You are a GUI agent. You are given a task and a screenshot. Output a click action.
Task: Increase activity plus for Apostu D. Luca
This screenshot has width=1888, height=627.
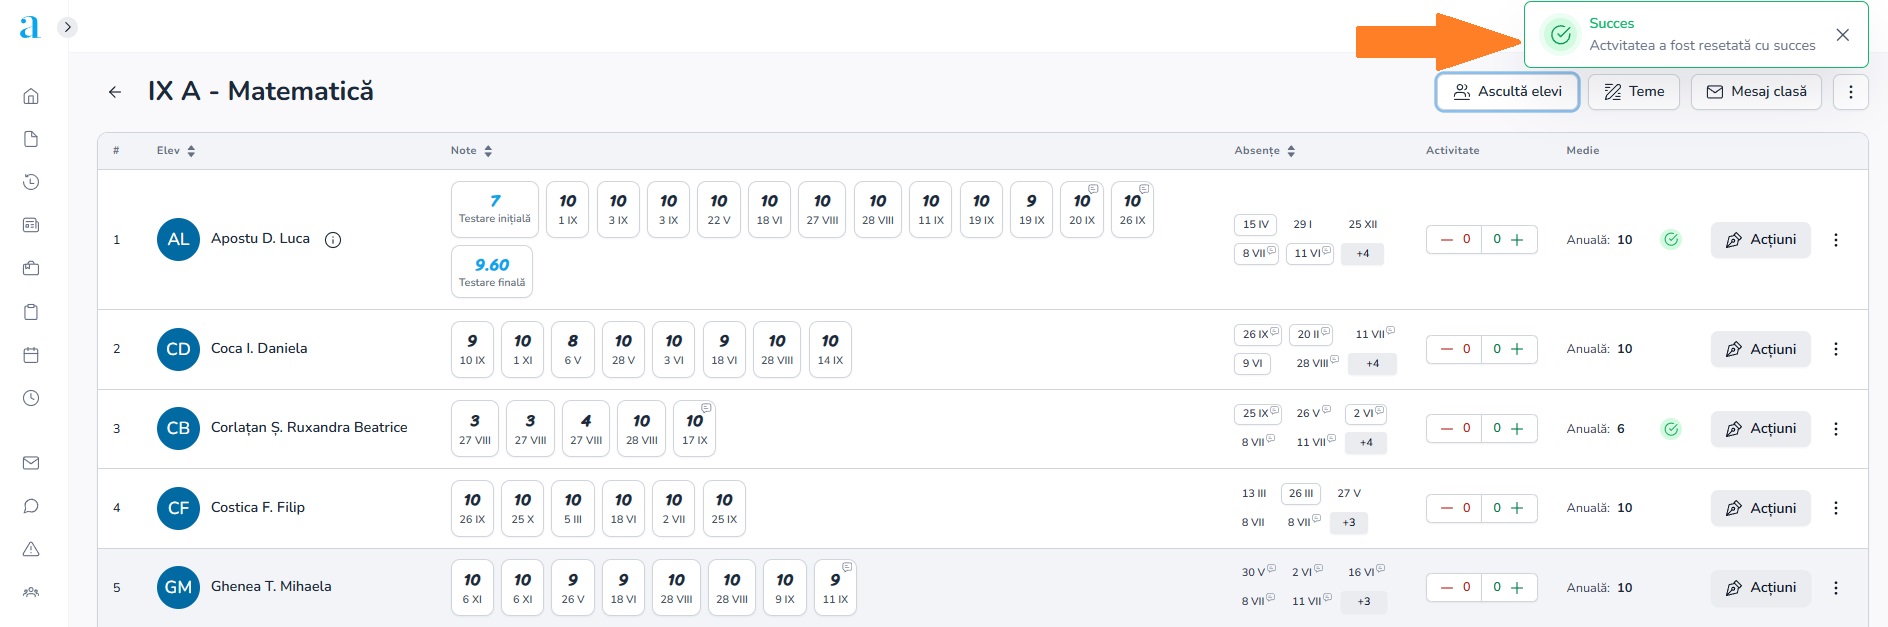1517,240
